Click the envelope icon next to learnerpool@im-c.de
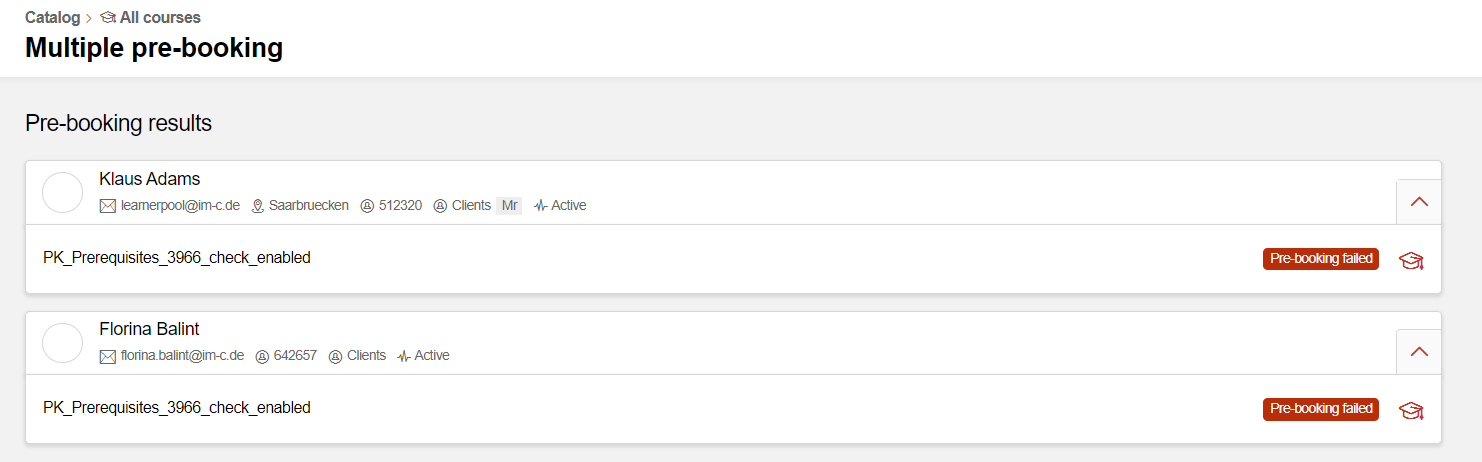Screen dimensions: 1482x462 click(x=108, y=206)
